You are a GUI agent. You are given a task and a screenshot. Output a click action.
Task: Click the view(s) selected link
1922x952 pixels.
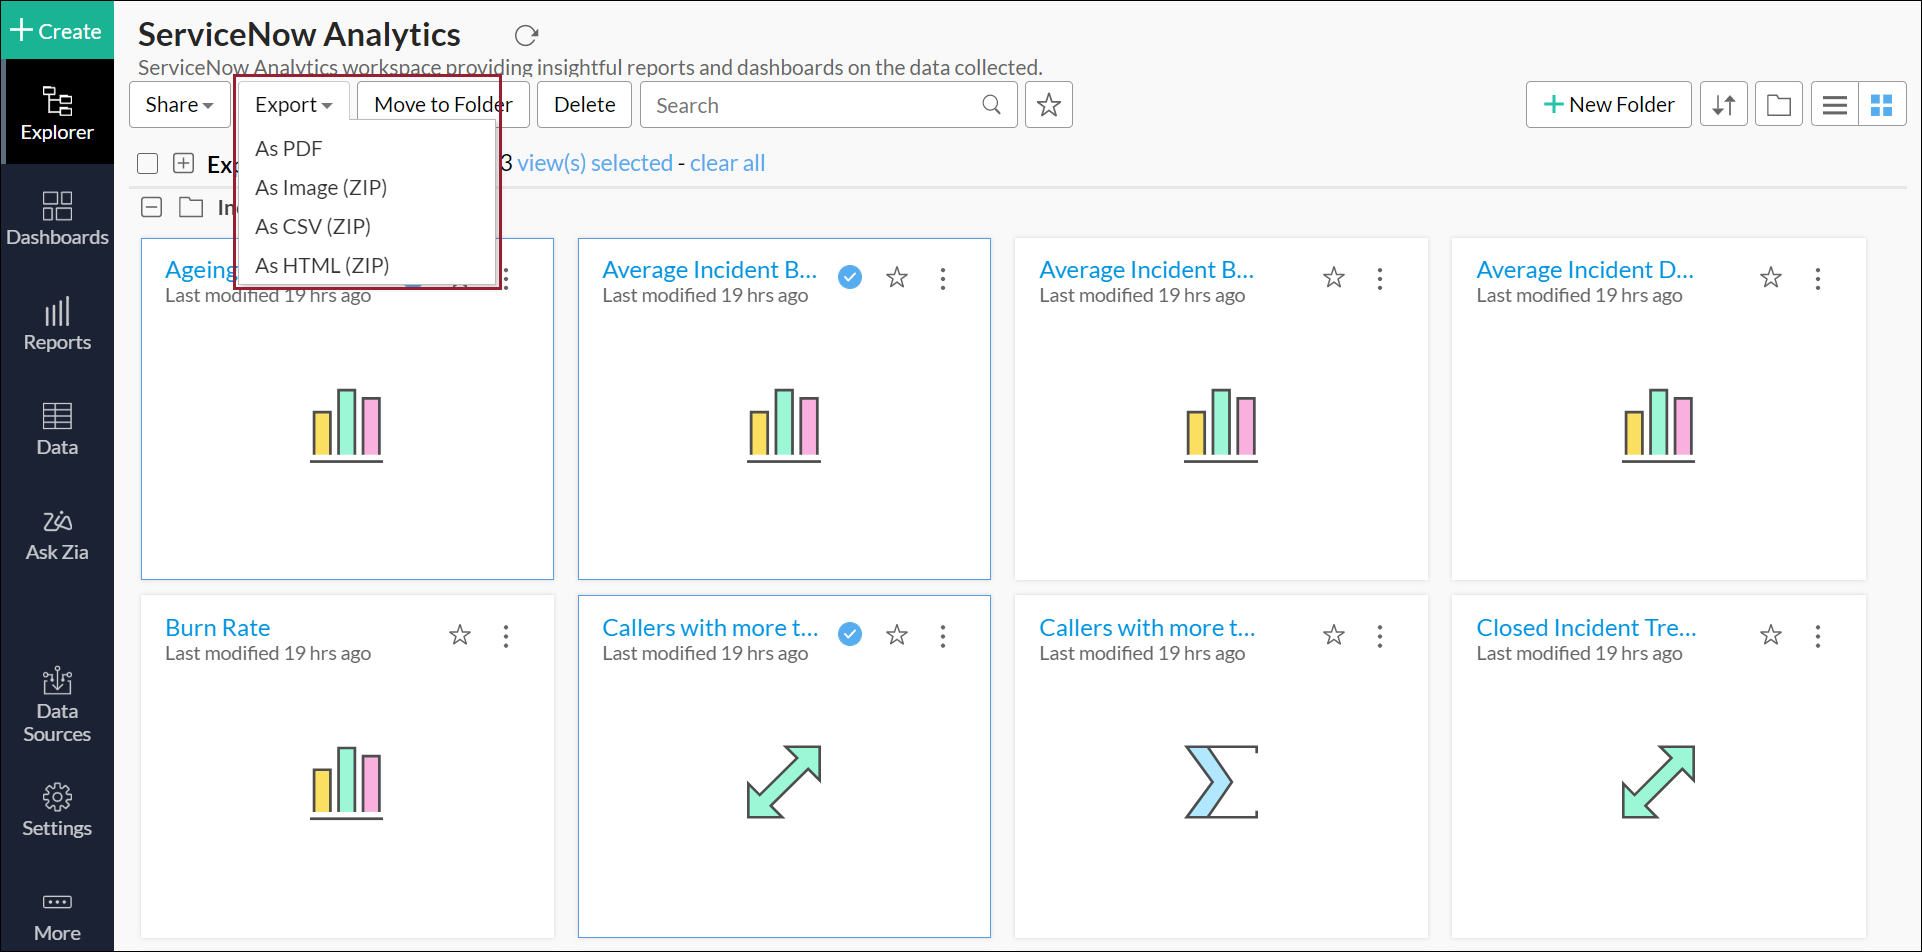click(x=595, y=163)
